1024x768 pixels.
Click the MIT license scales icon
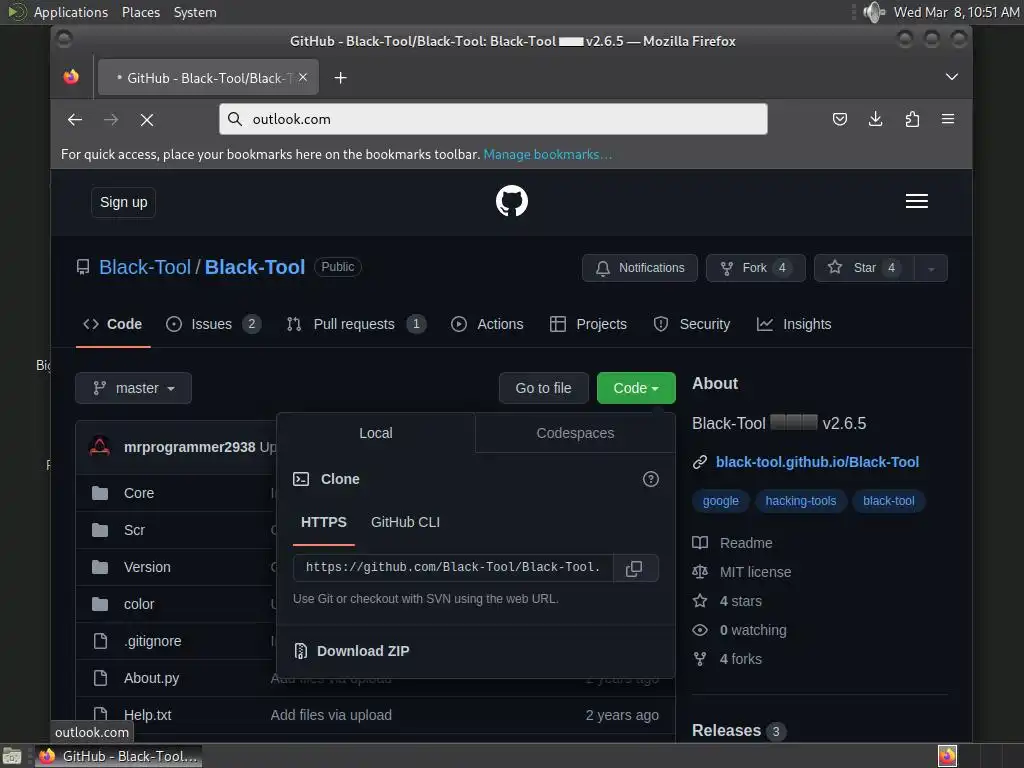699,571
